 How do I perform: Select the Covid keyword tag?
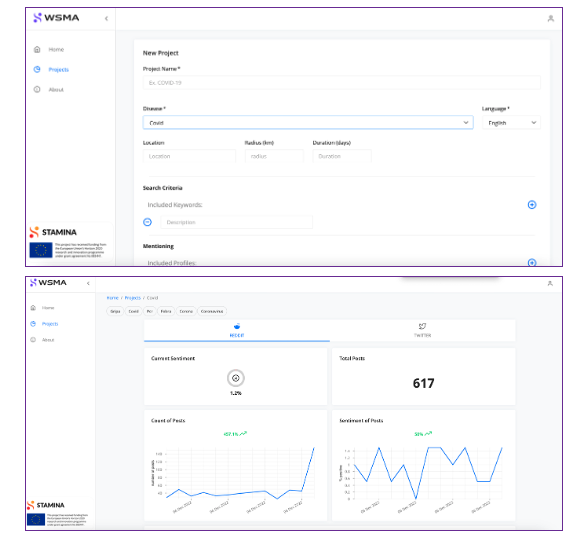[133, 311]
